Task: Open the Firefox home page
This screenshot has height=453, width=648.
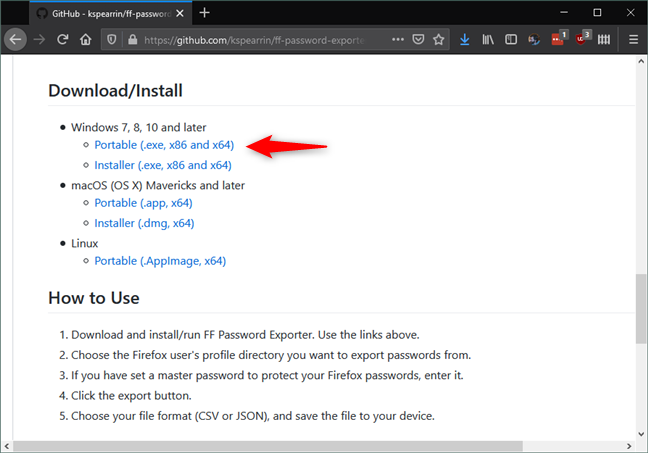Action: pyautogui.click(x=86, y=40)
